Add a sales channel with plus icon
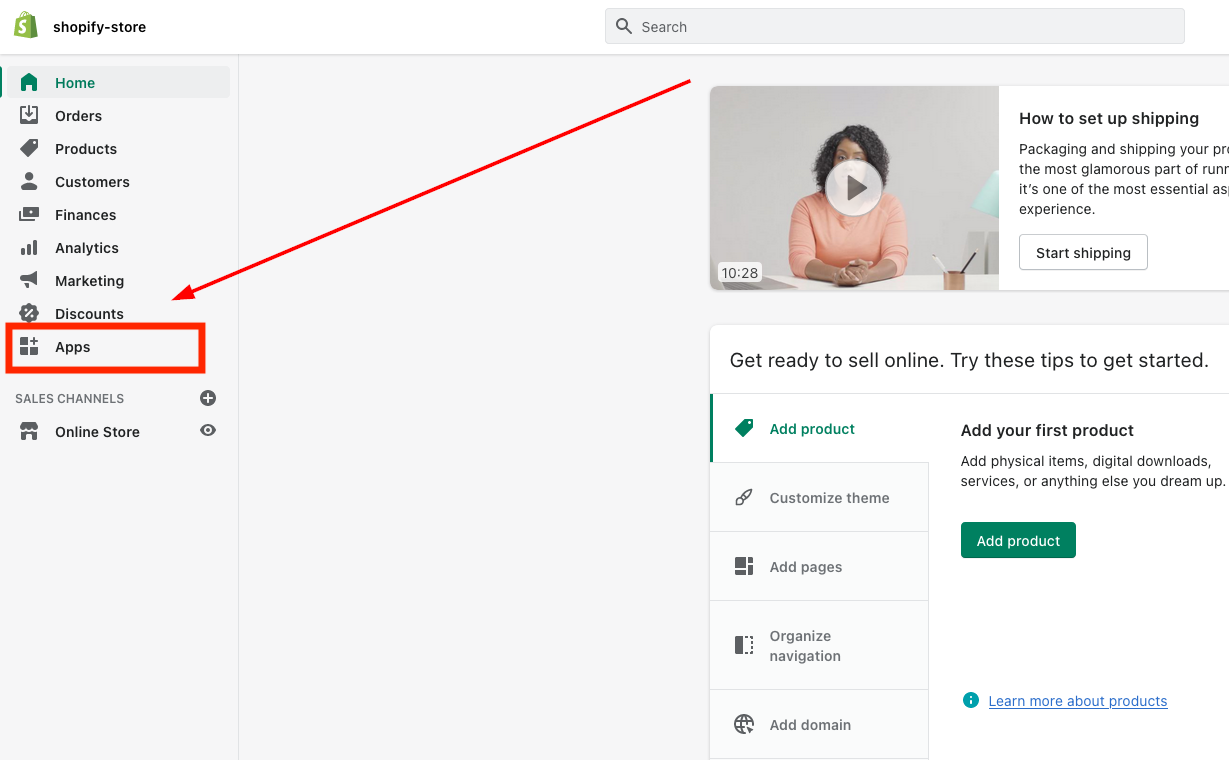Image resolution: width=1229 pixels, height=760 pixels. (208, 398)
